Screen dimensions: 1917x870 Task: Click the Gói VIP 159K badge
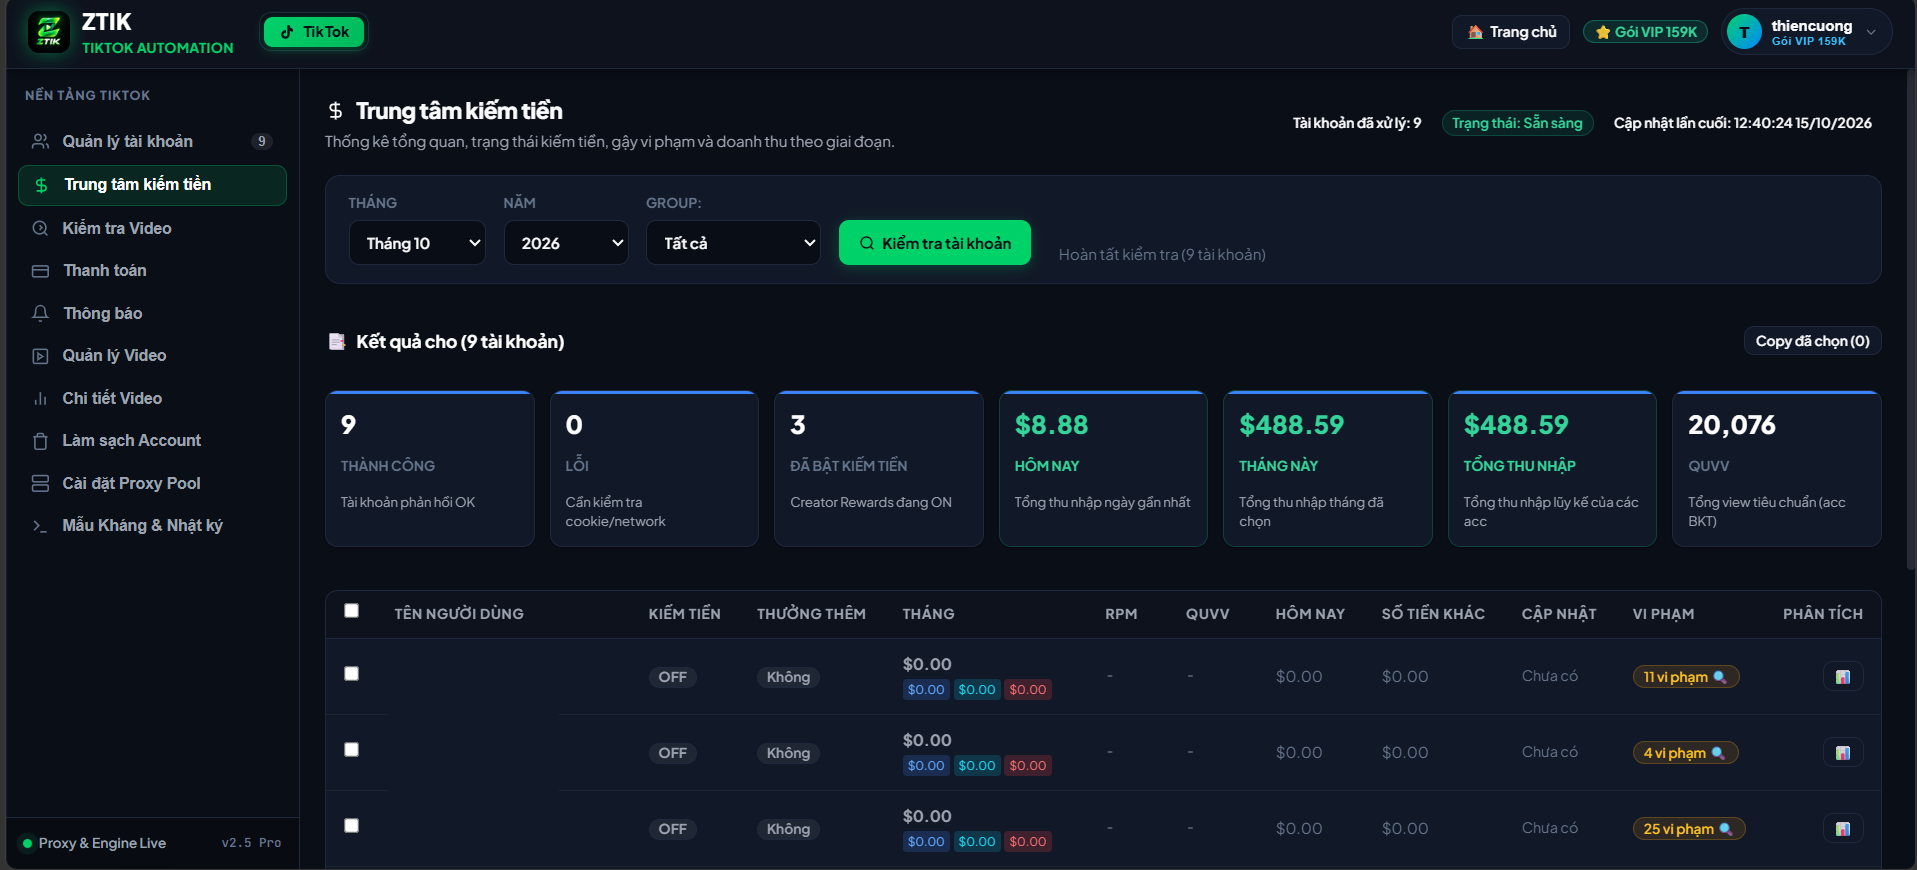coord(1646,32)
